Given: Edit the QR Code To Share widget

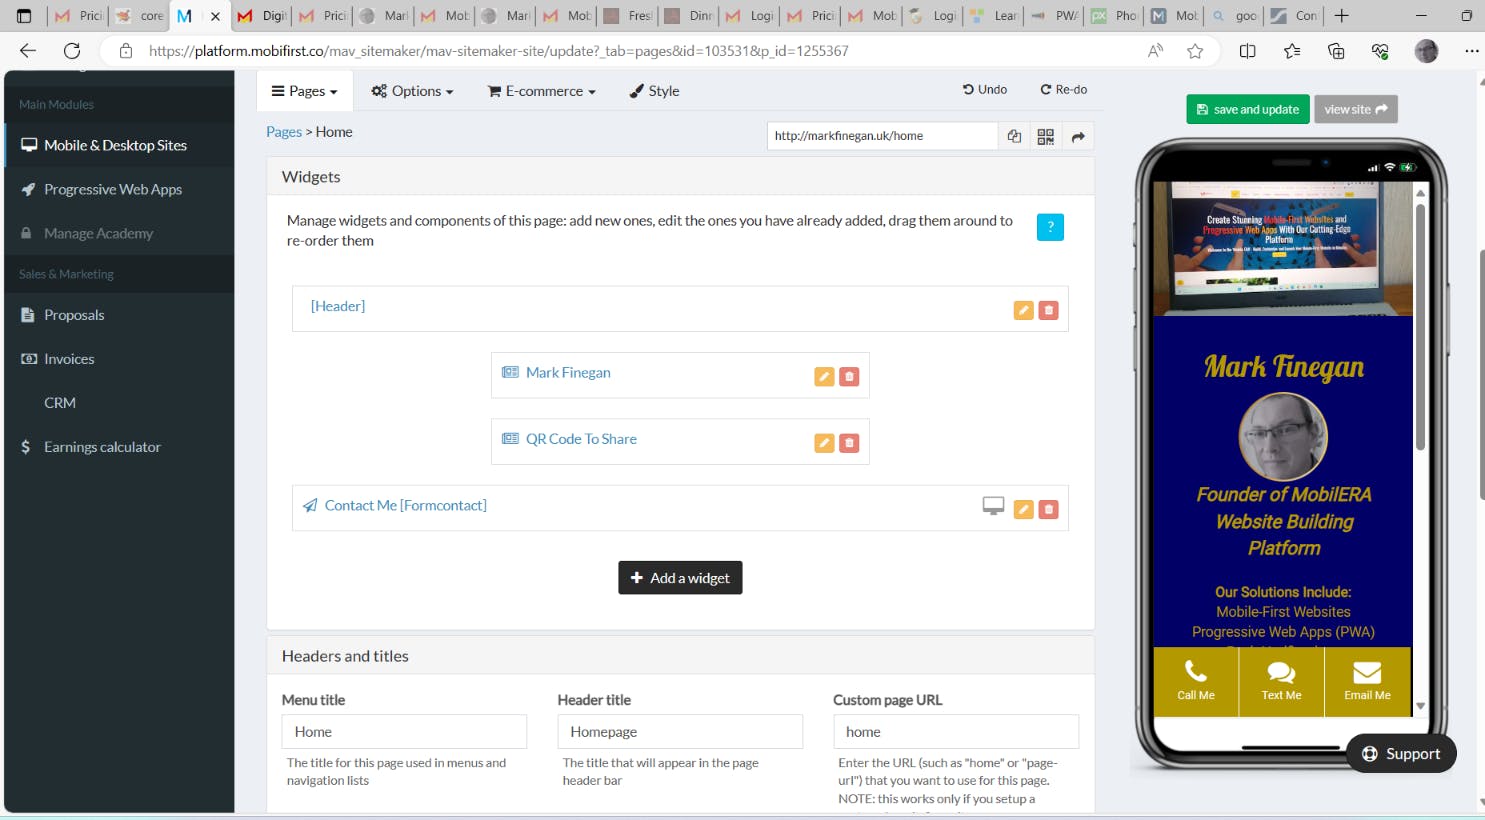Looking at the screenshot, I should [x=824, y=443].
